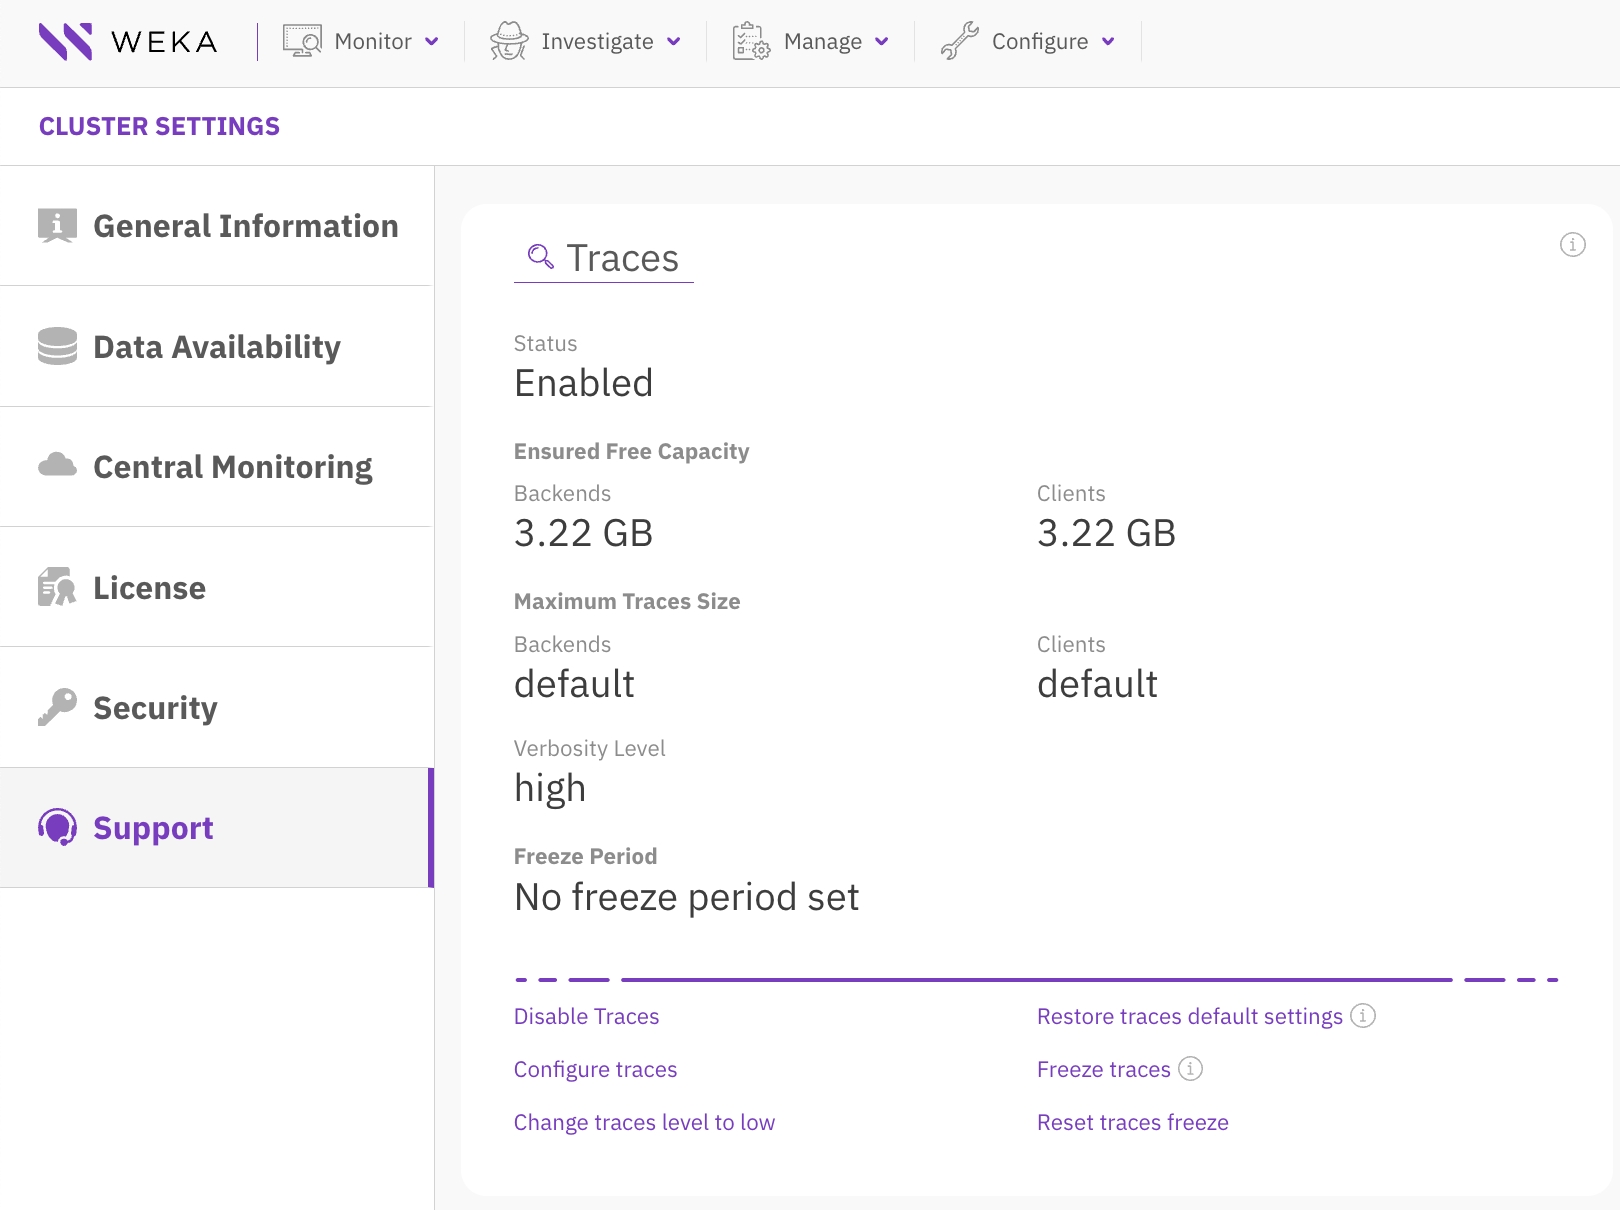Viewport: 1620px width, 1210px height.
Task: Click info icon beside Restore traces default settings
Action: pos(1363,1016)
